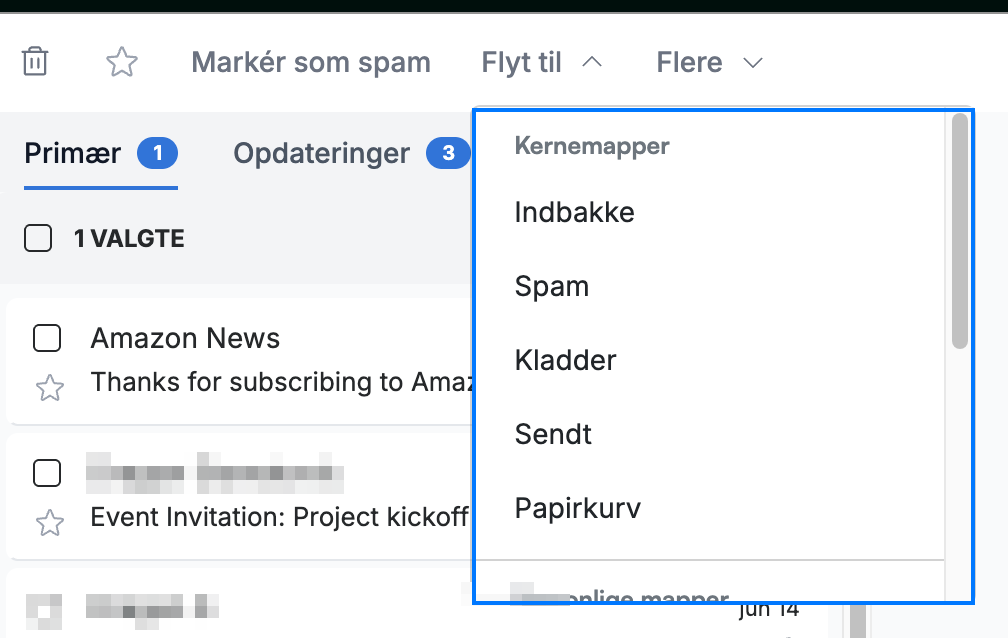Image resolution: width=1008 pixels, height=638 pixels.
Task: Choose Papirkurv as destination
Action: [x=710, y=508]
